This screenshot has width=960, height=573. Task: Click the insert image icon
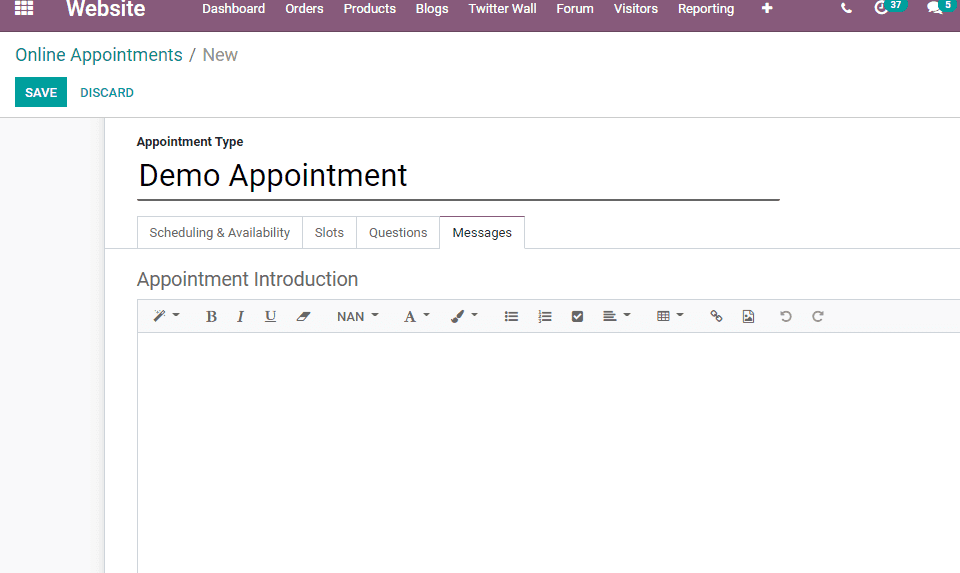748,316
